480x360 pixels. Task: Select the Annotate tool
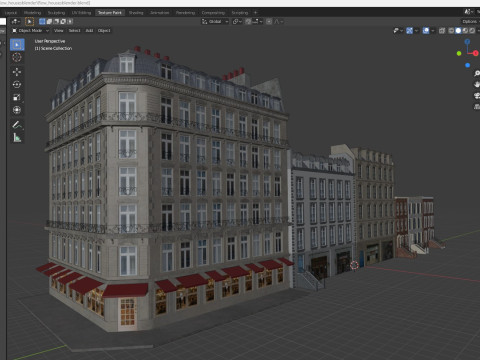click(17, 125)
